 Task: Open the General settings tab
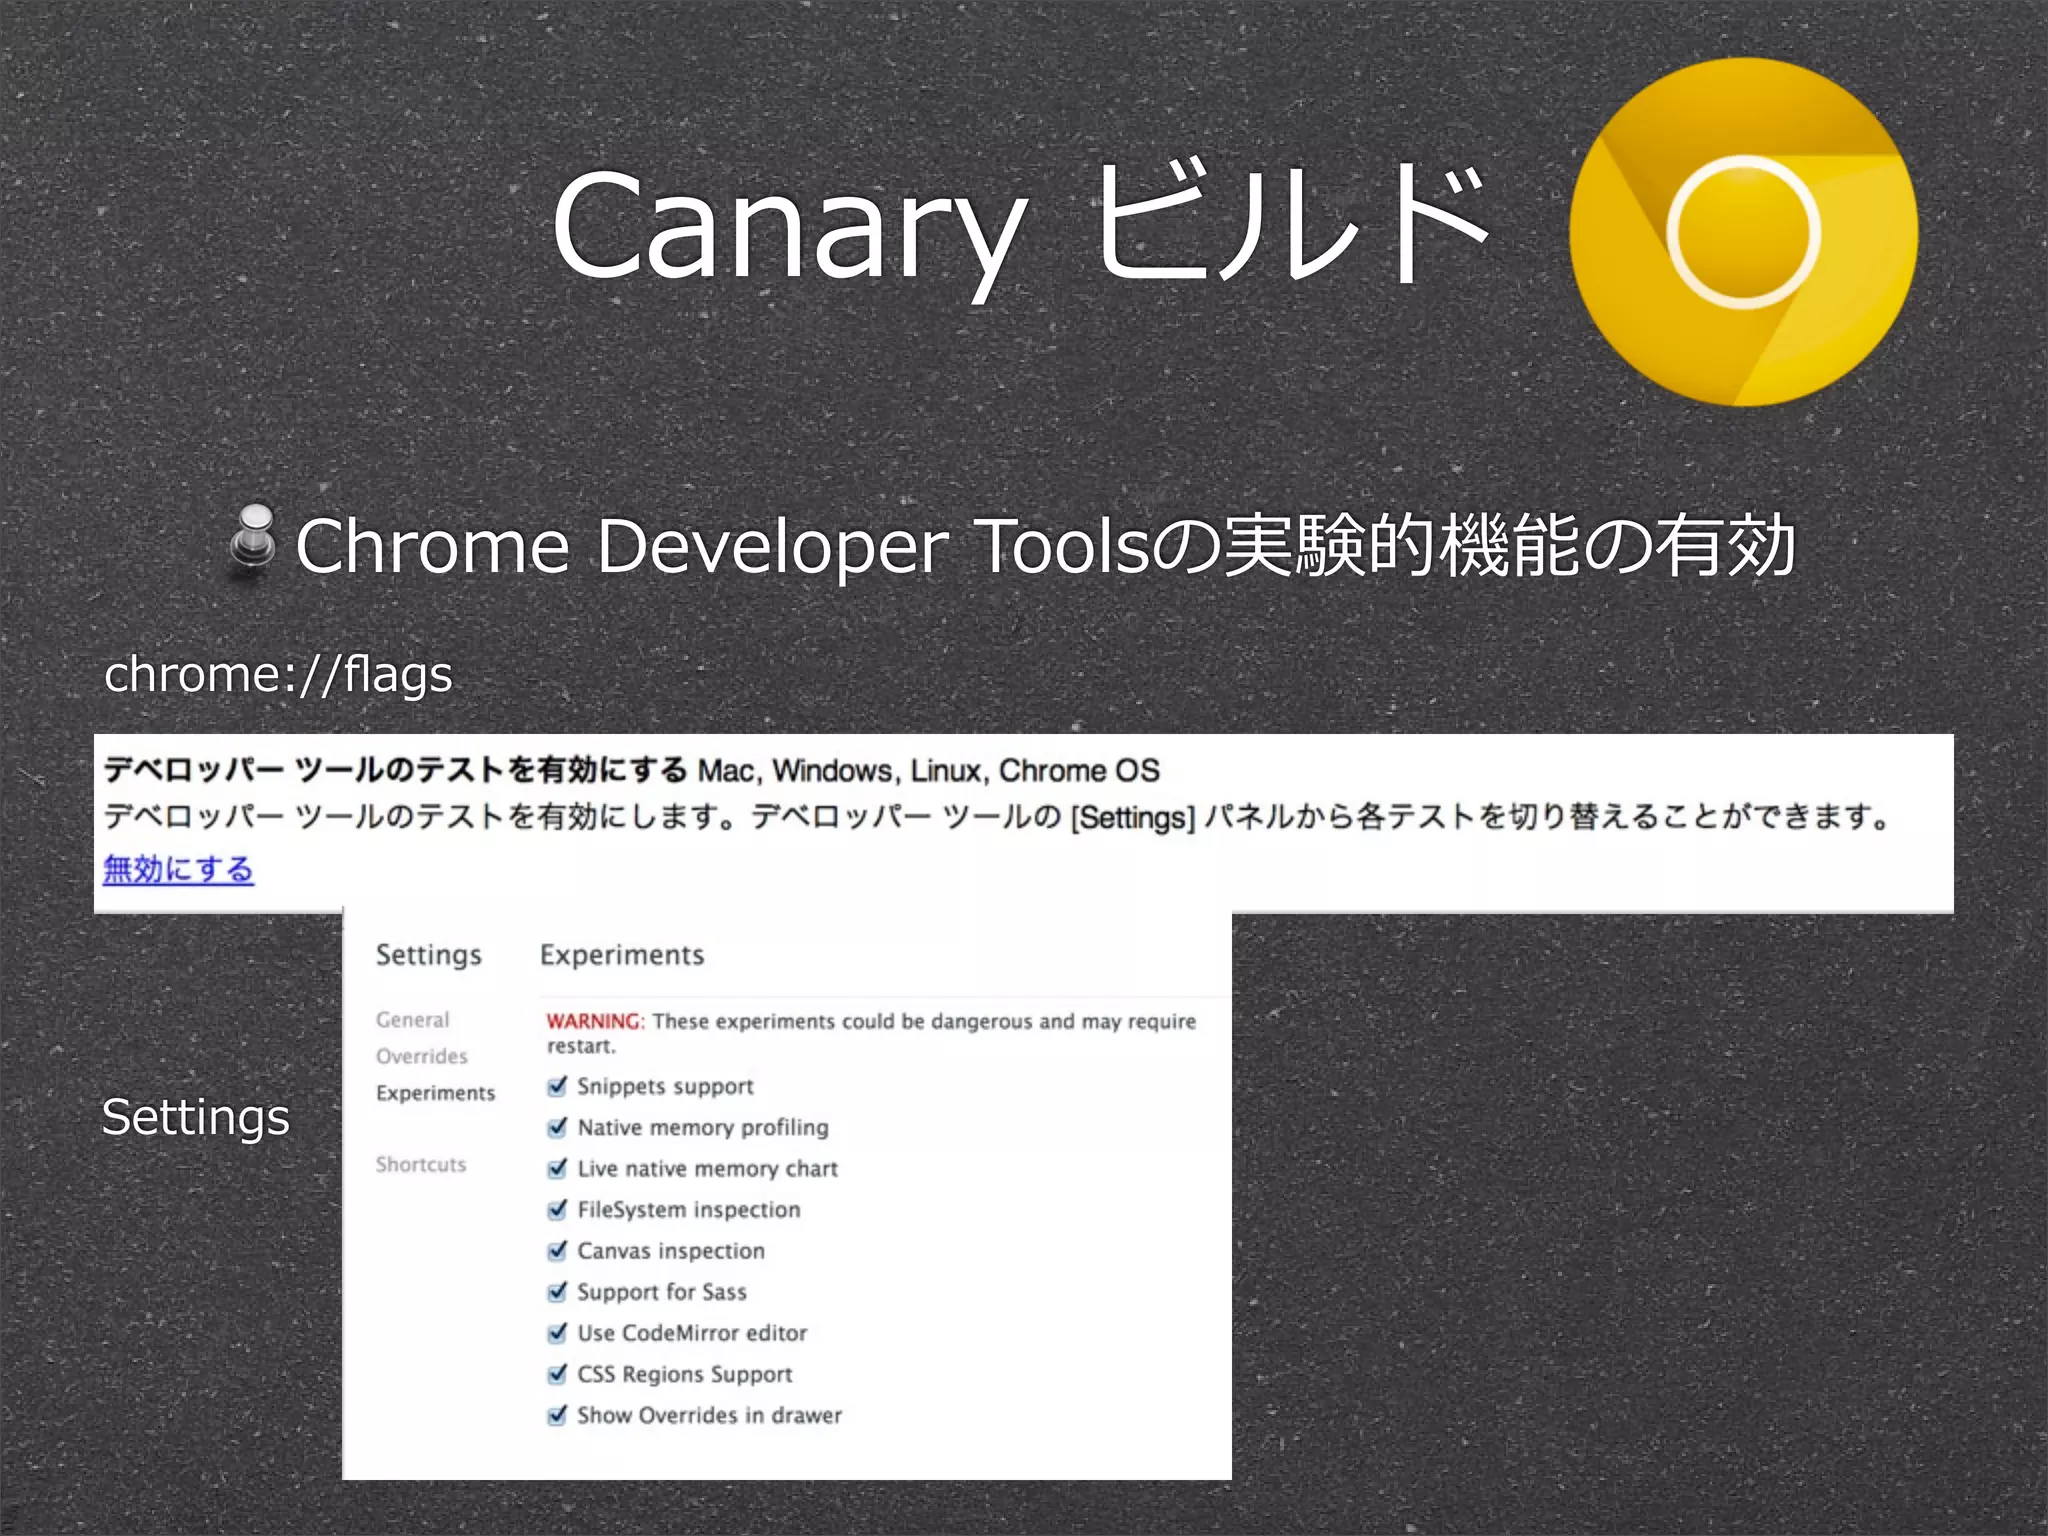tap(413, 1020)
